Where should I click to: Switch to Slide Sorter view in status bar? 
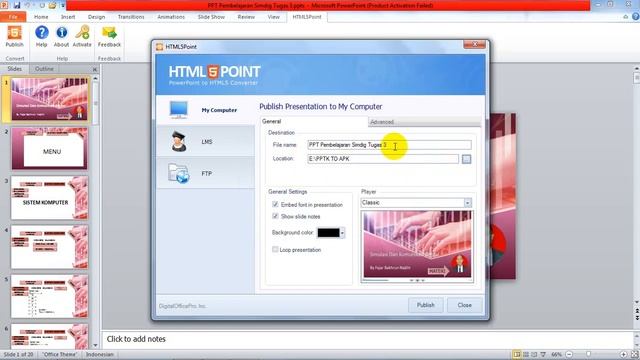click(x=526, y=354)
